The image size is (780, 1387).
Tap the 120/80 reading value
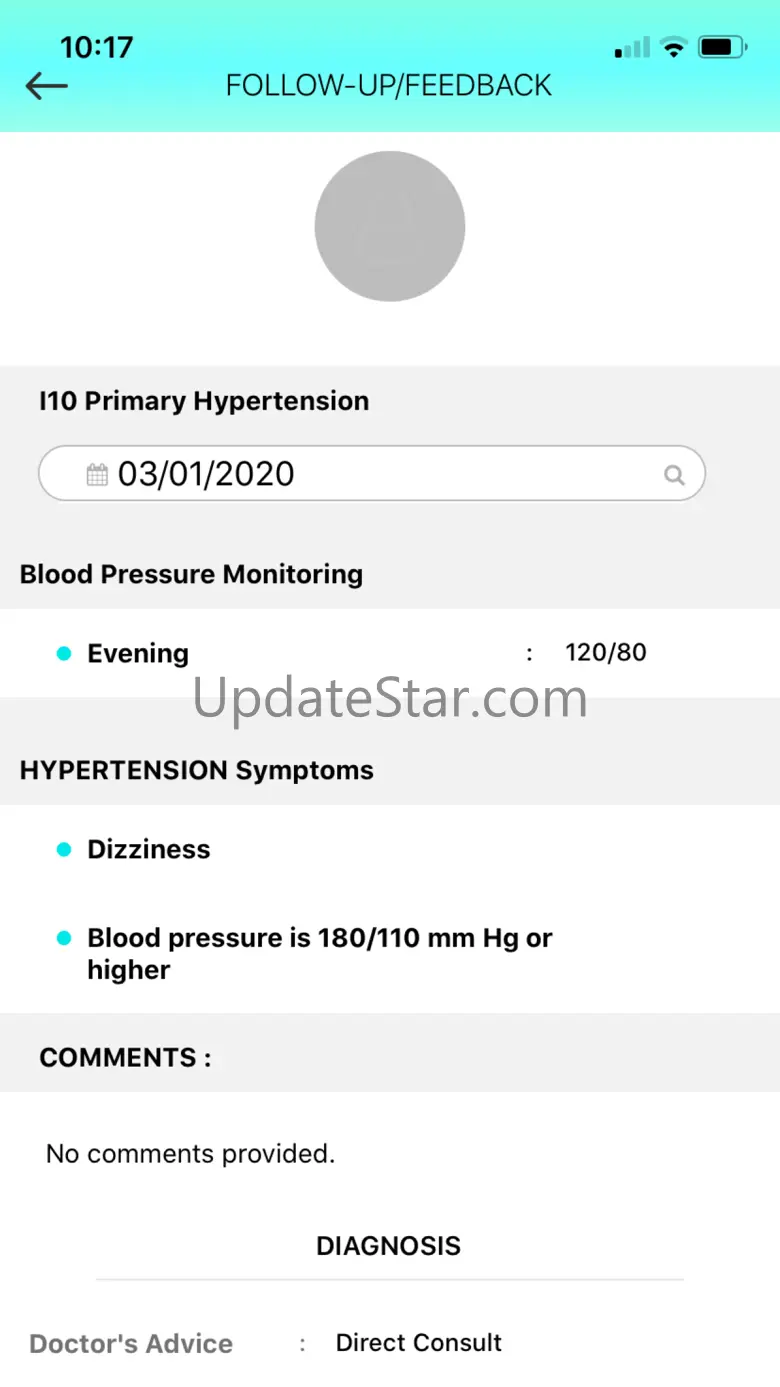click(606, 653)
